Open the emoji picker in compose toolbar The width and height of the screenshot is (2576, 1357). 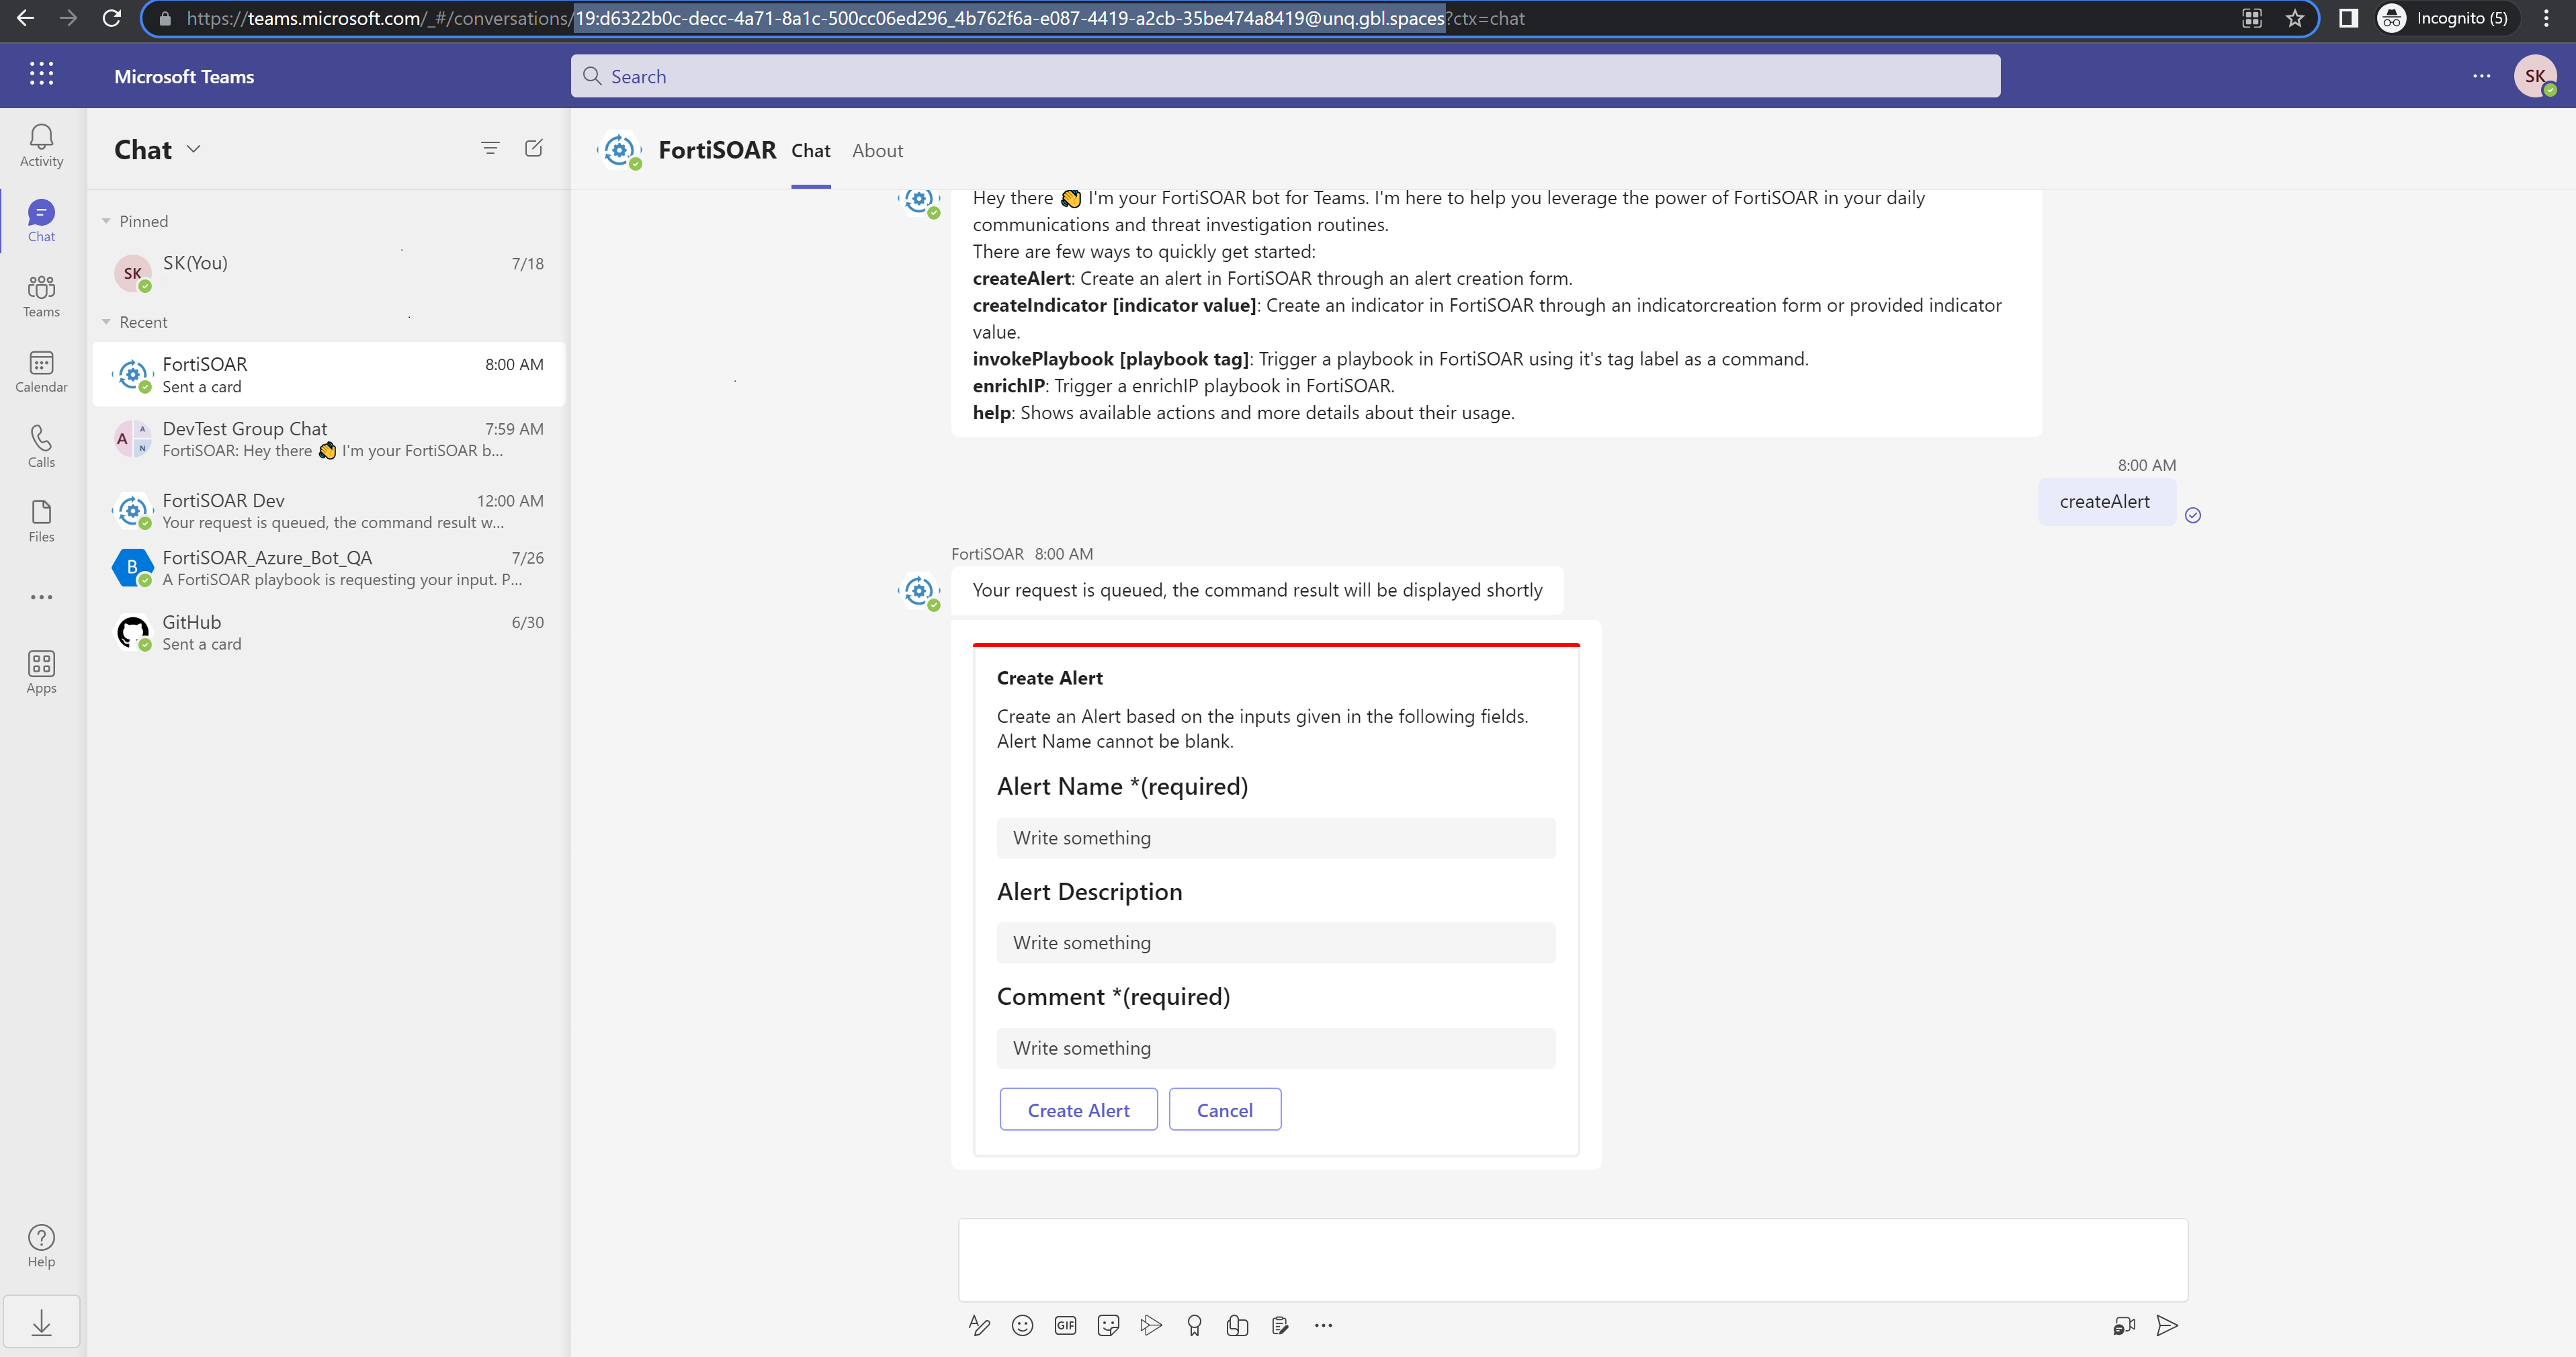click(1022, 1325)
